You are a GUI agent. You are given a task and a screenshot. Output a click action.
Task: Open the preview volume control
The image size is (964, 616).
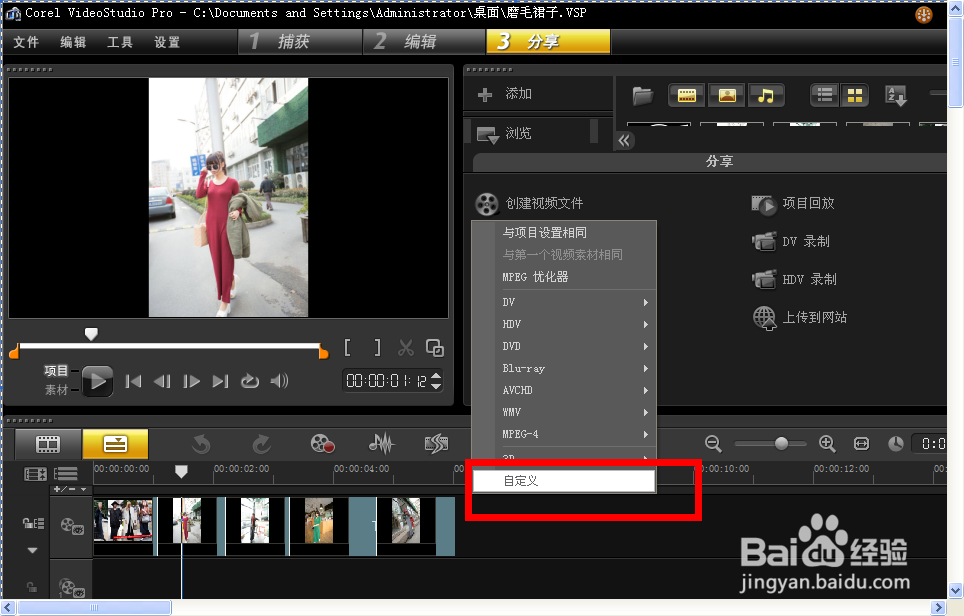279,381
